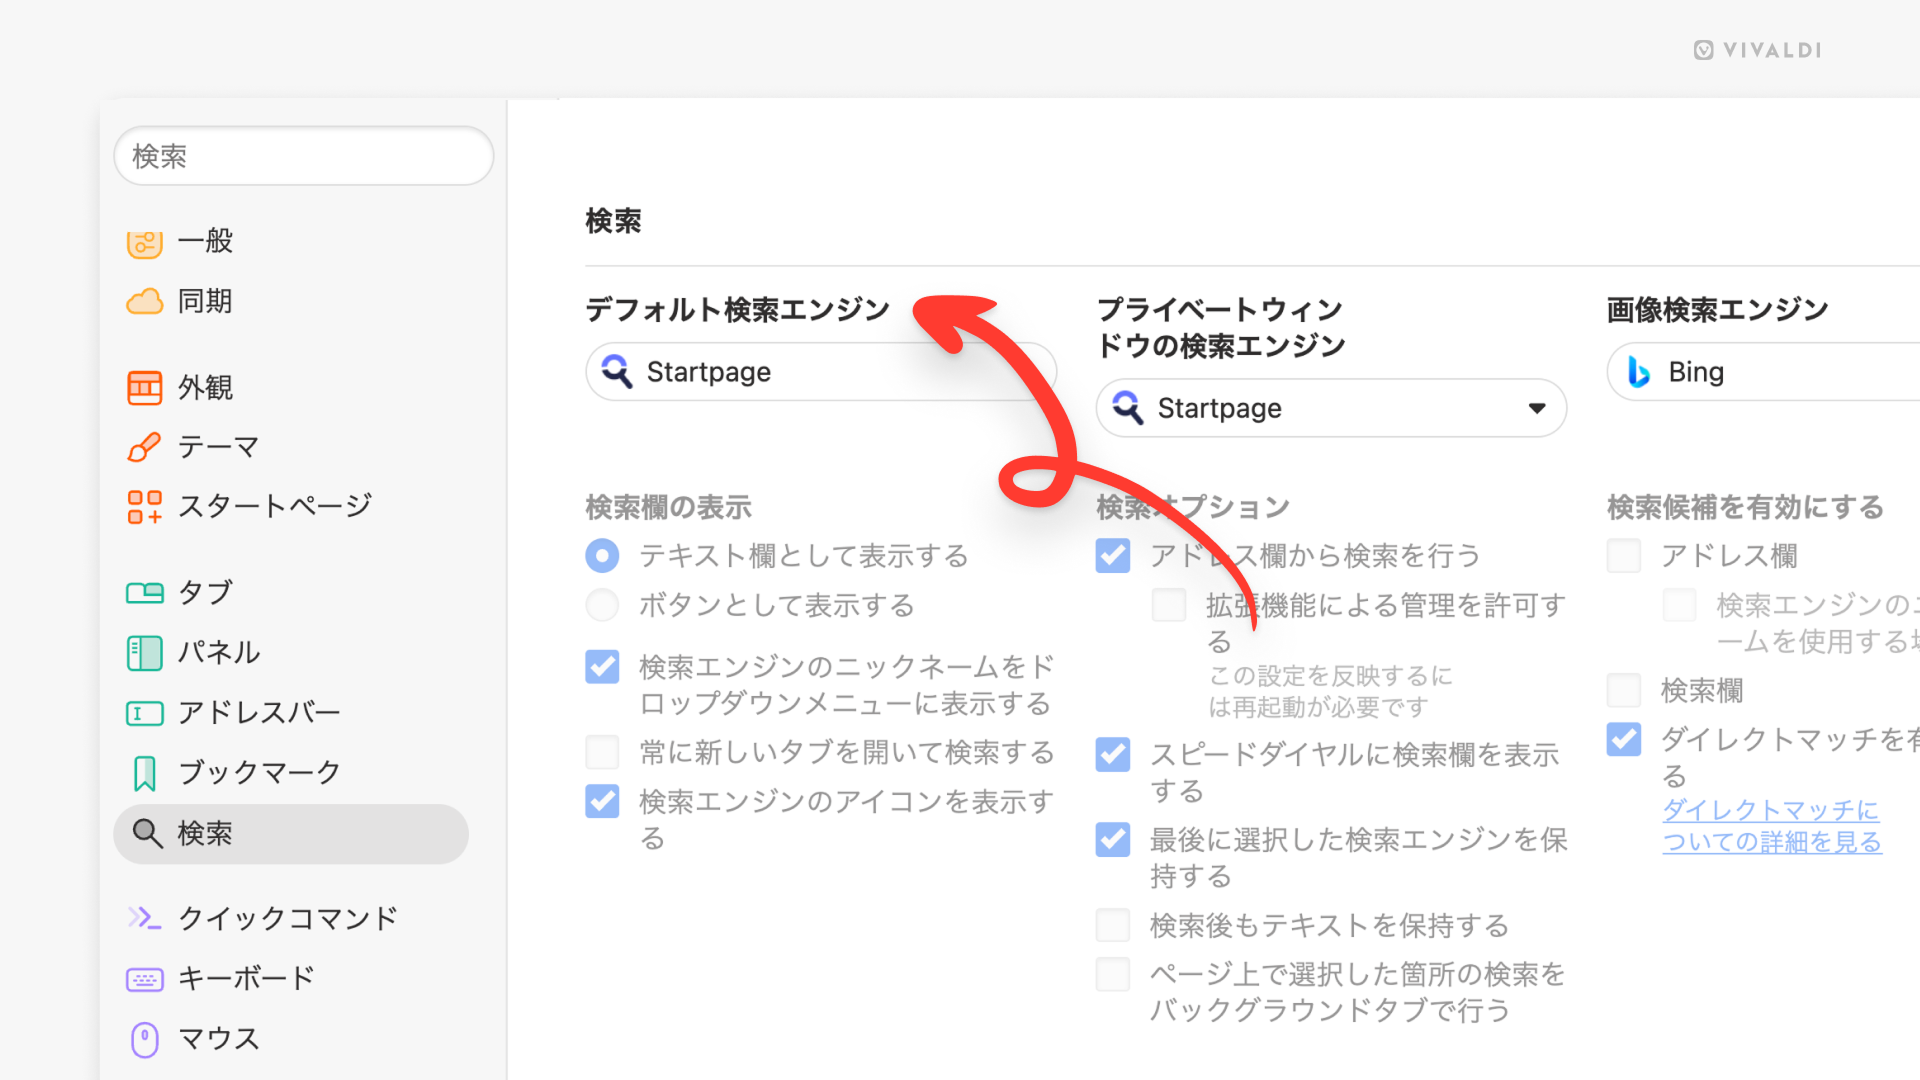Click the 一般 settings icon
The height and width of the screenshot is (1080, 1920).
pos(145,243)
